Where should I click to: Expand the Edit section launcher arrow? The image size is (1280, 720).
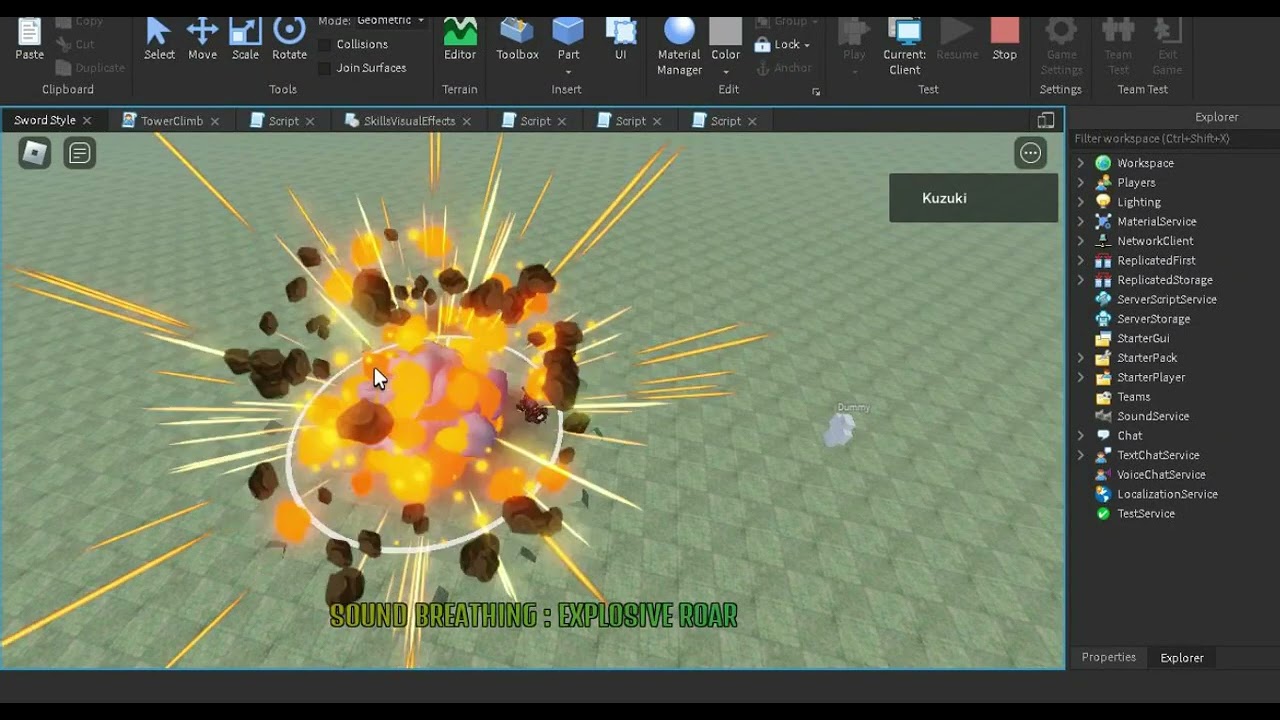[x=816, y=91]
